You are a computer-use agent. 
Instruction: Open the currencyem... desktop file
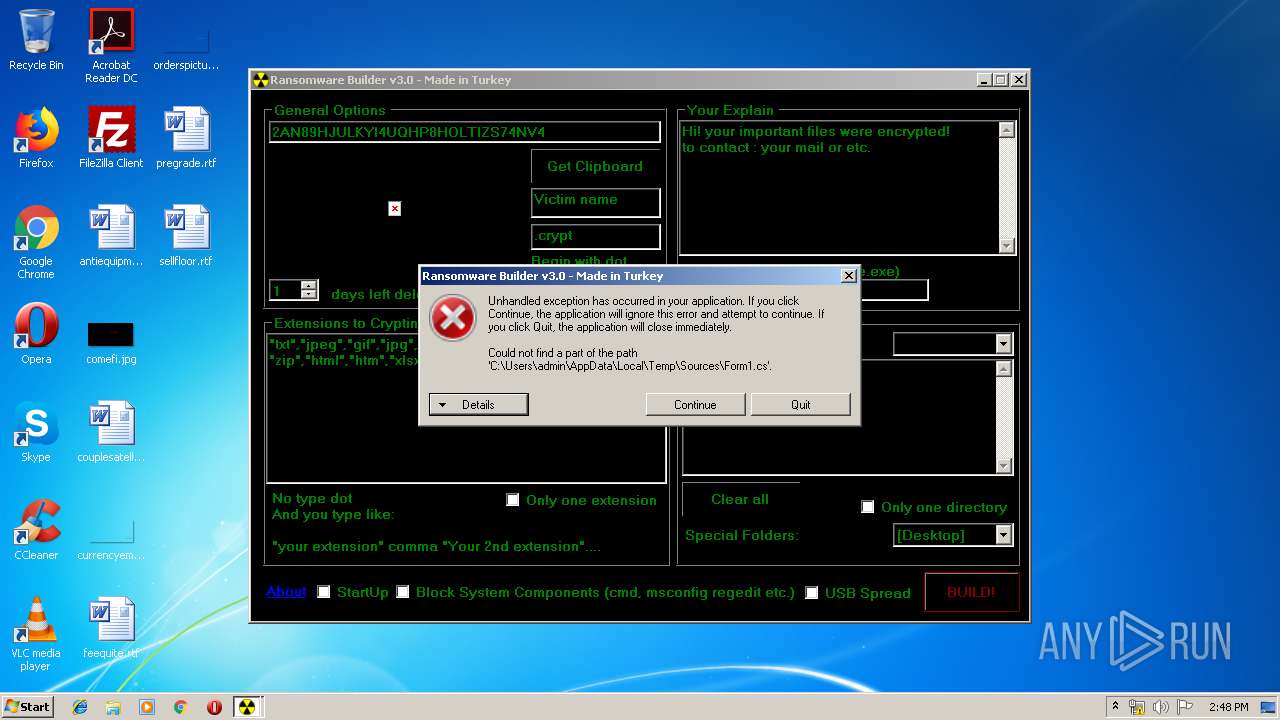pos(111,540)
